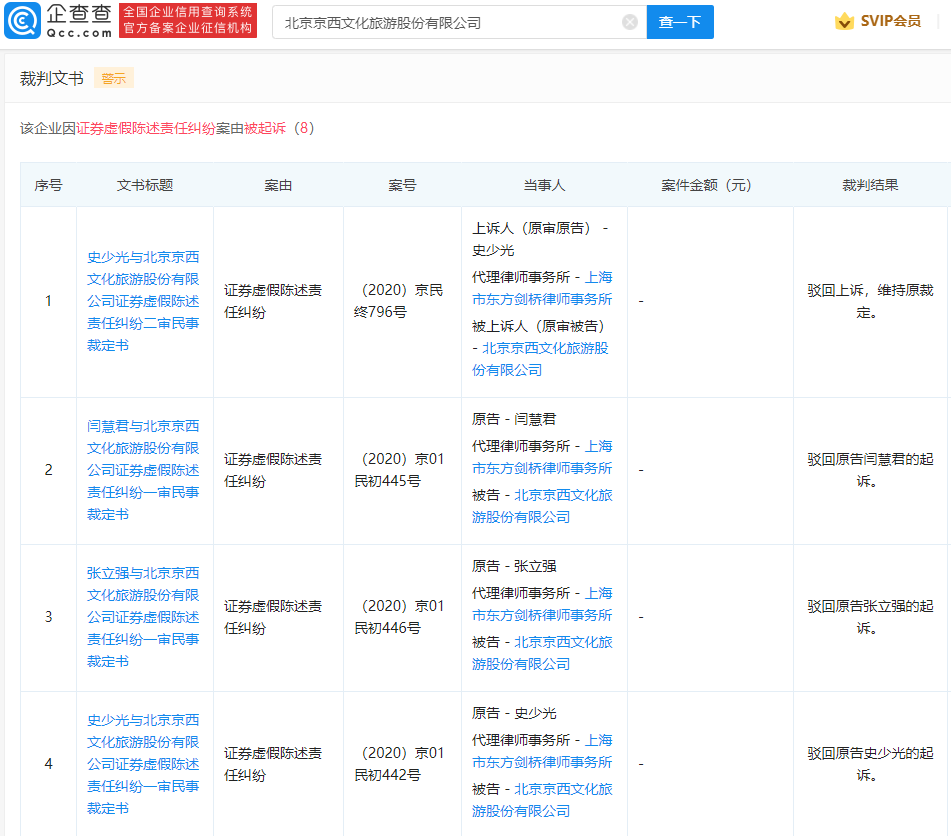Click result text 驳回上诉,维持原裁定

coord(870,301)
